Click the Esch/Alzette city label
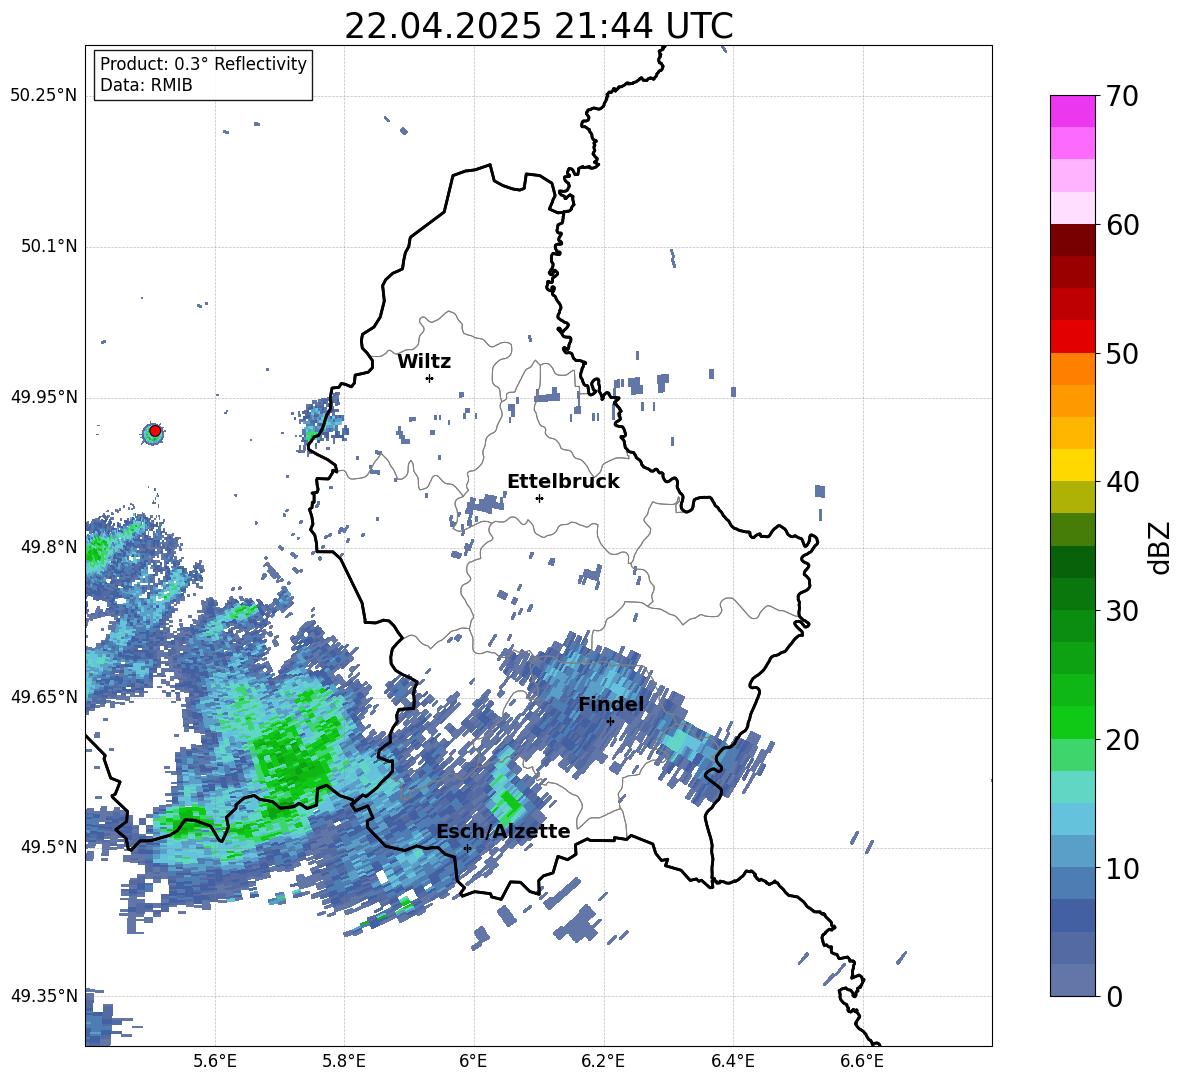 [503, 831]
